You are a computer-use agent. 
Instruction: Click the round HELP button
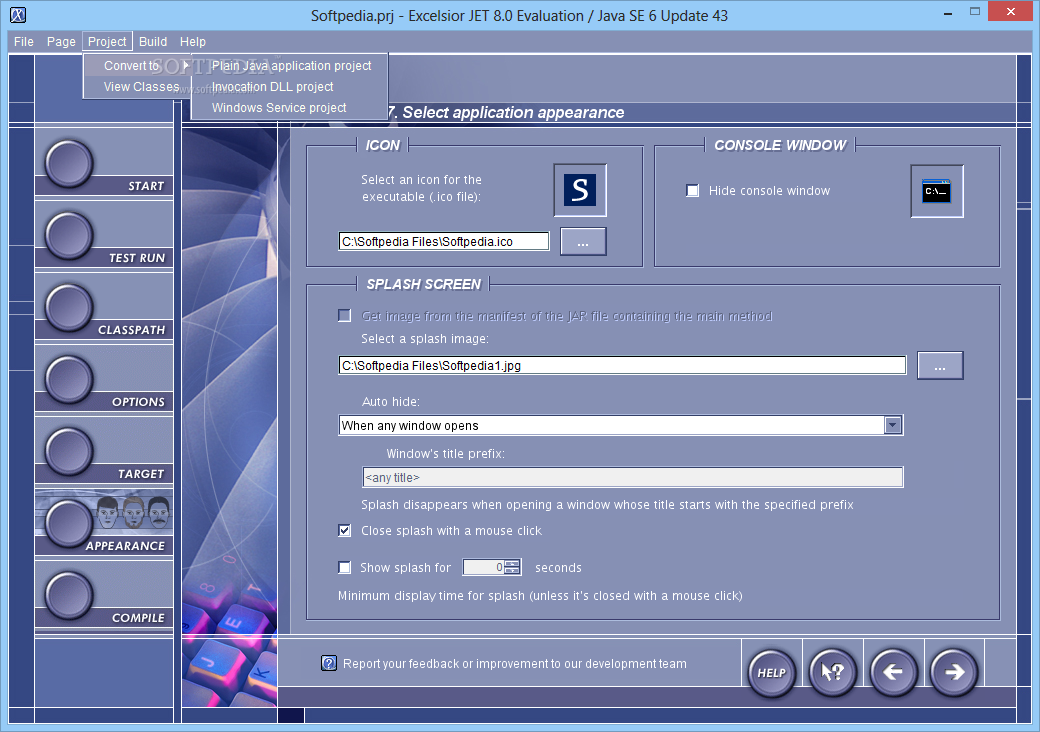pyautogui.click(x=771, y=672)
